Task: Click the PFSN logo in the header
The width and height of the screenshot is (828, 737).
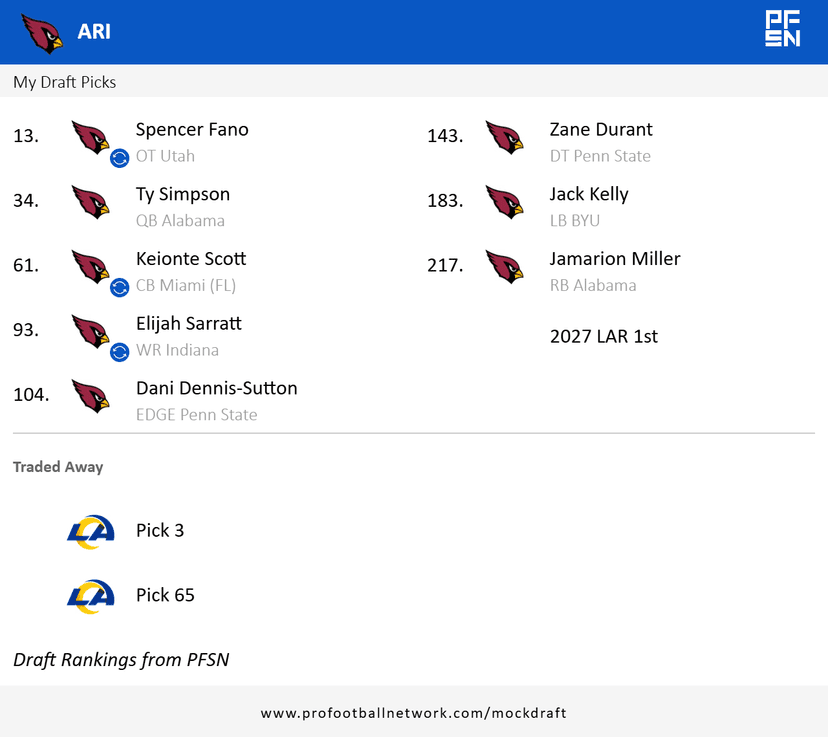Action: (x=782, y=29)
